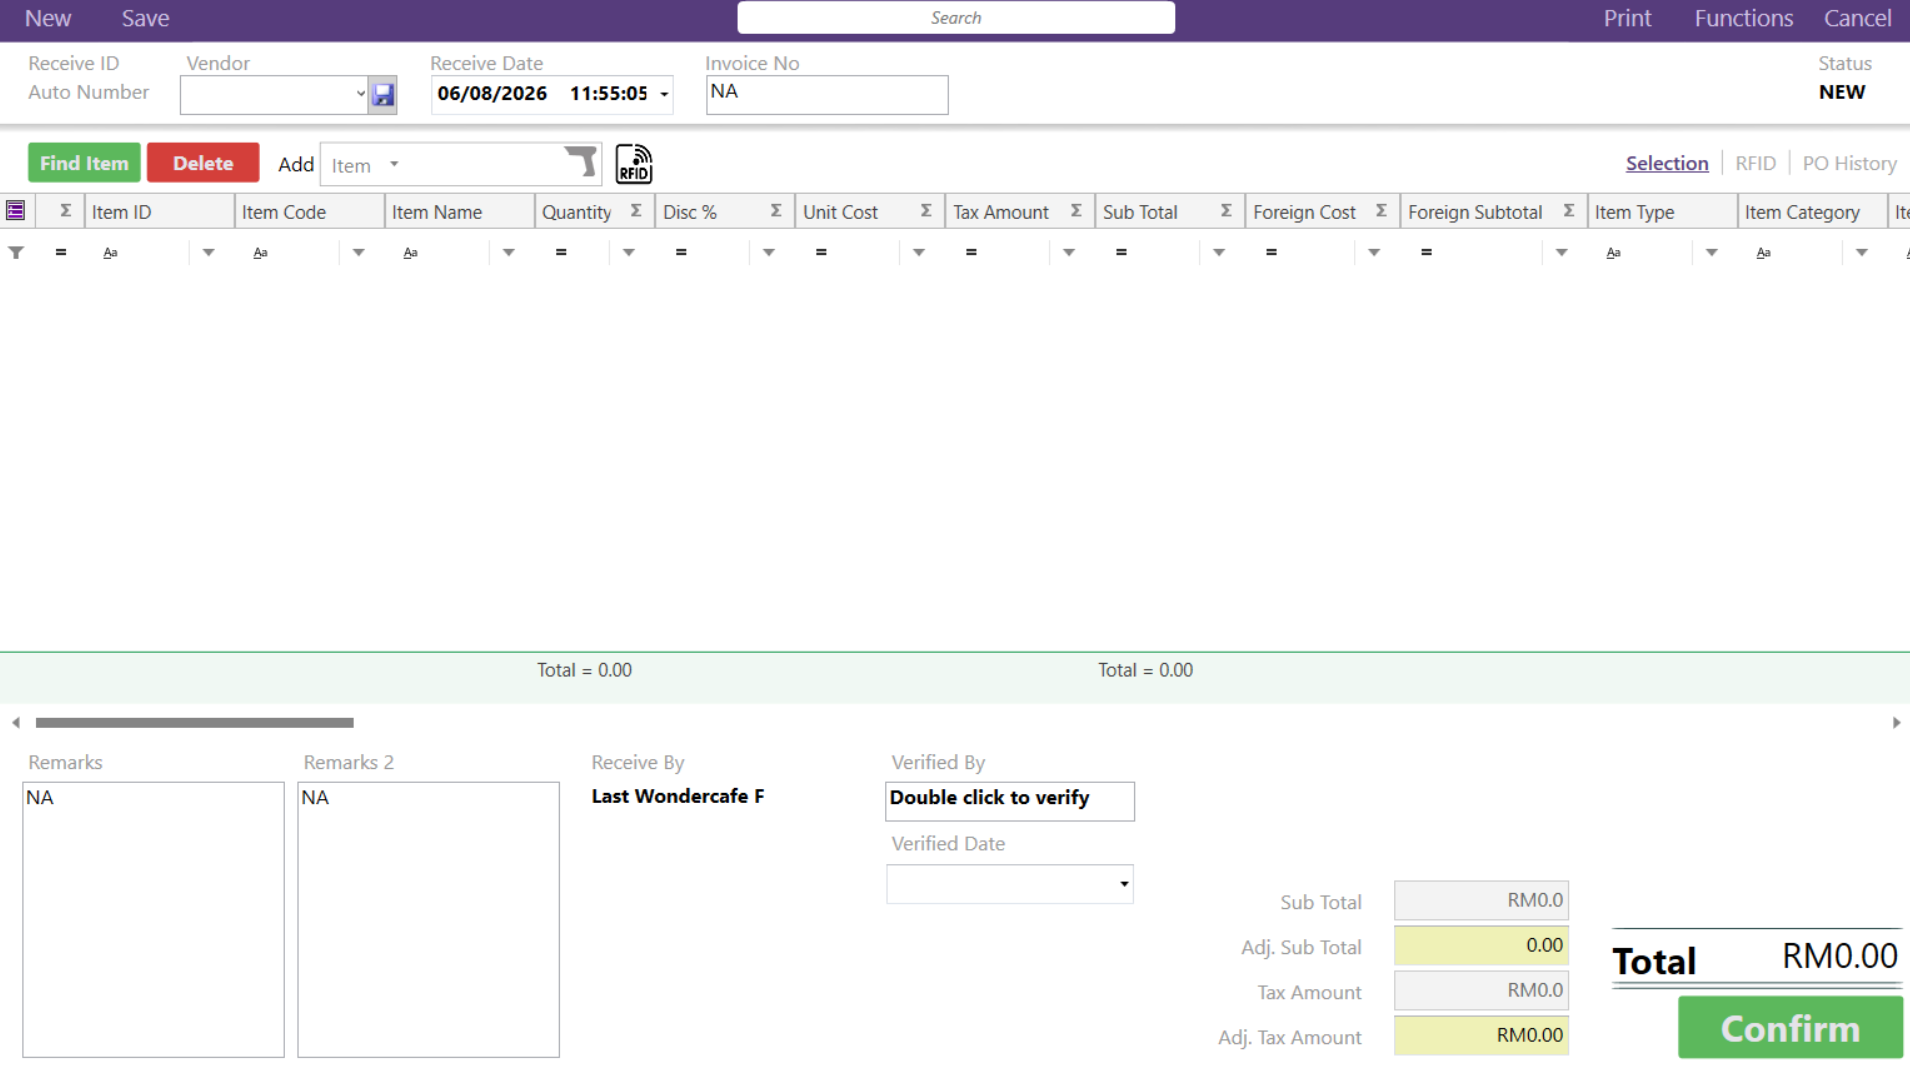Click the barcode scanner gun icon
1910x1067 pixels.
[580, 162]
